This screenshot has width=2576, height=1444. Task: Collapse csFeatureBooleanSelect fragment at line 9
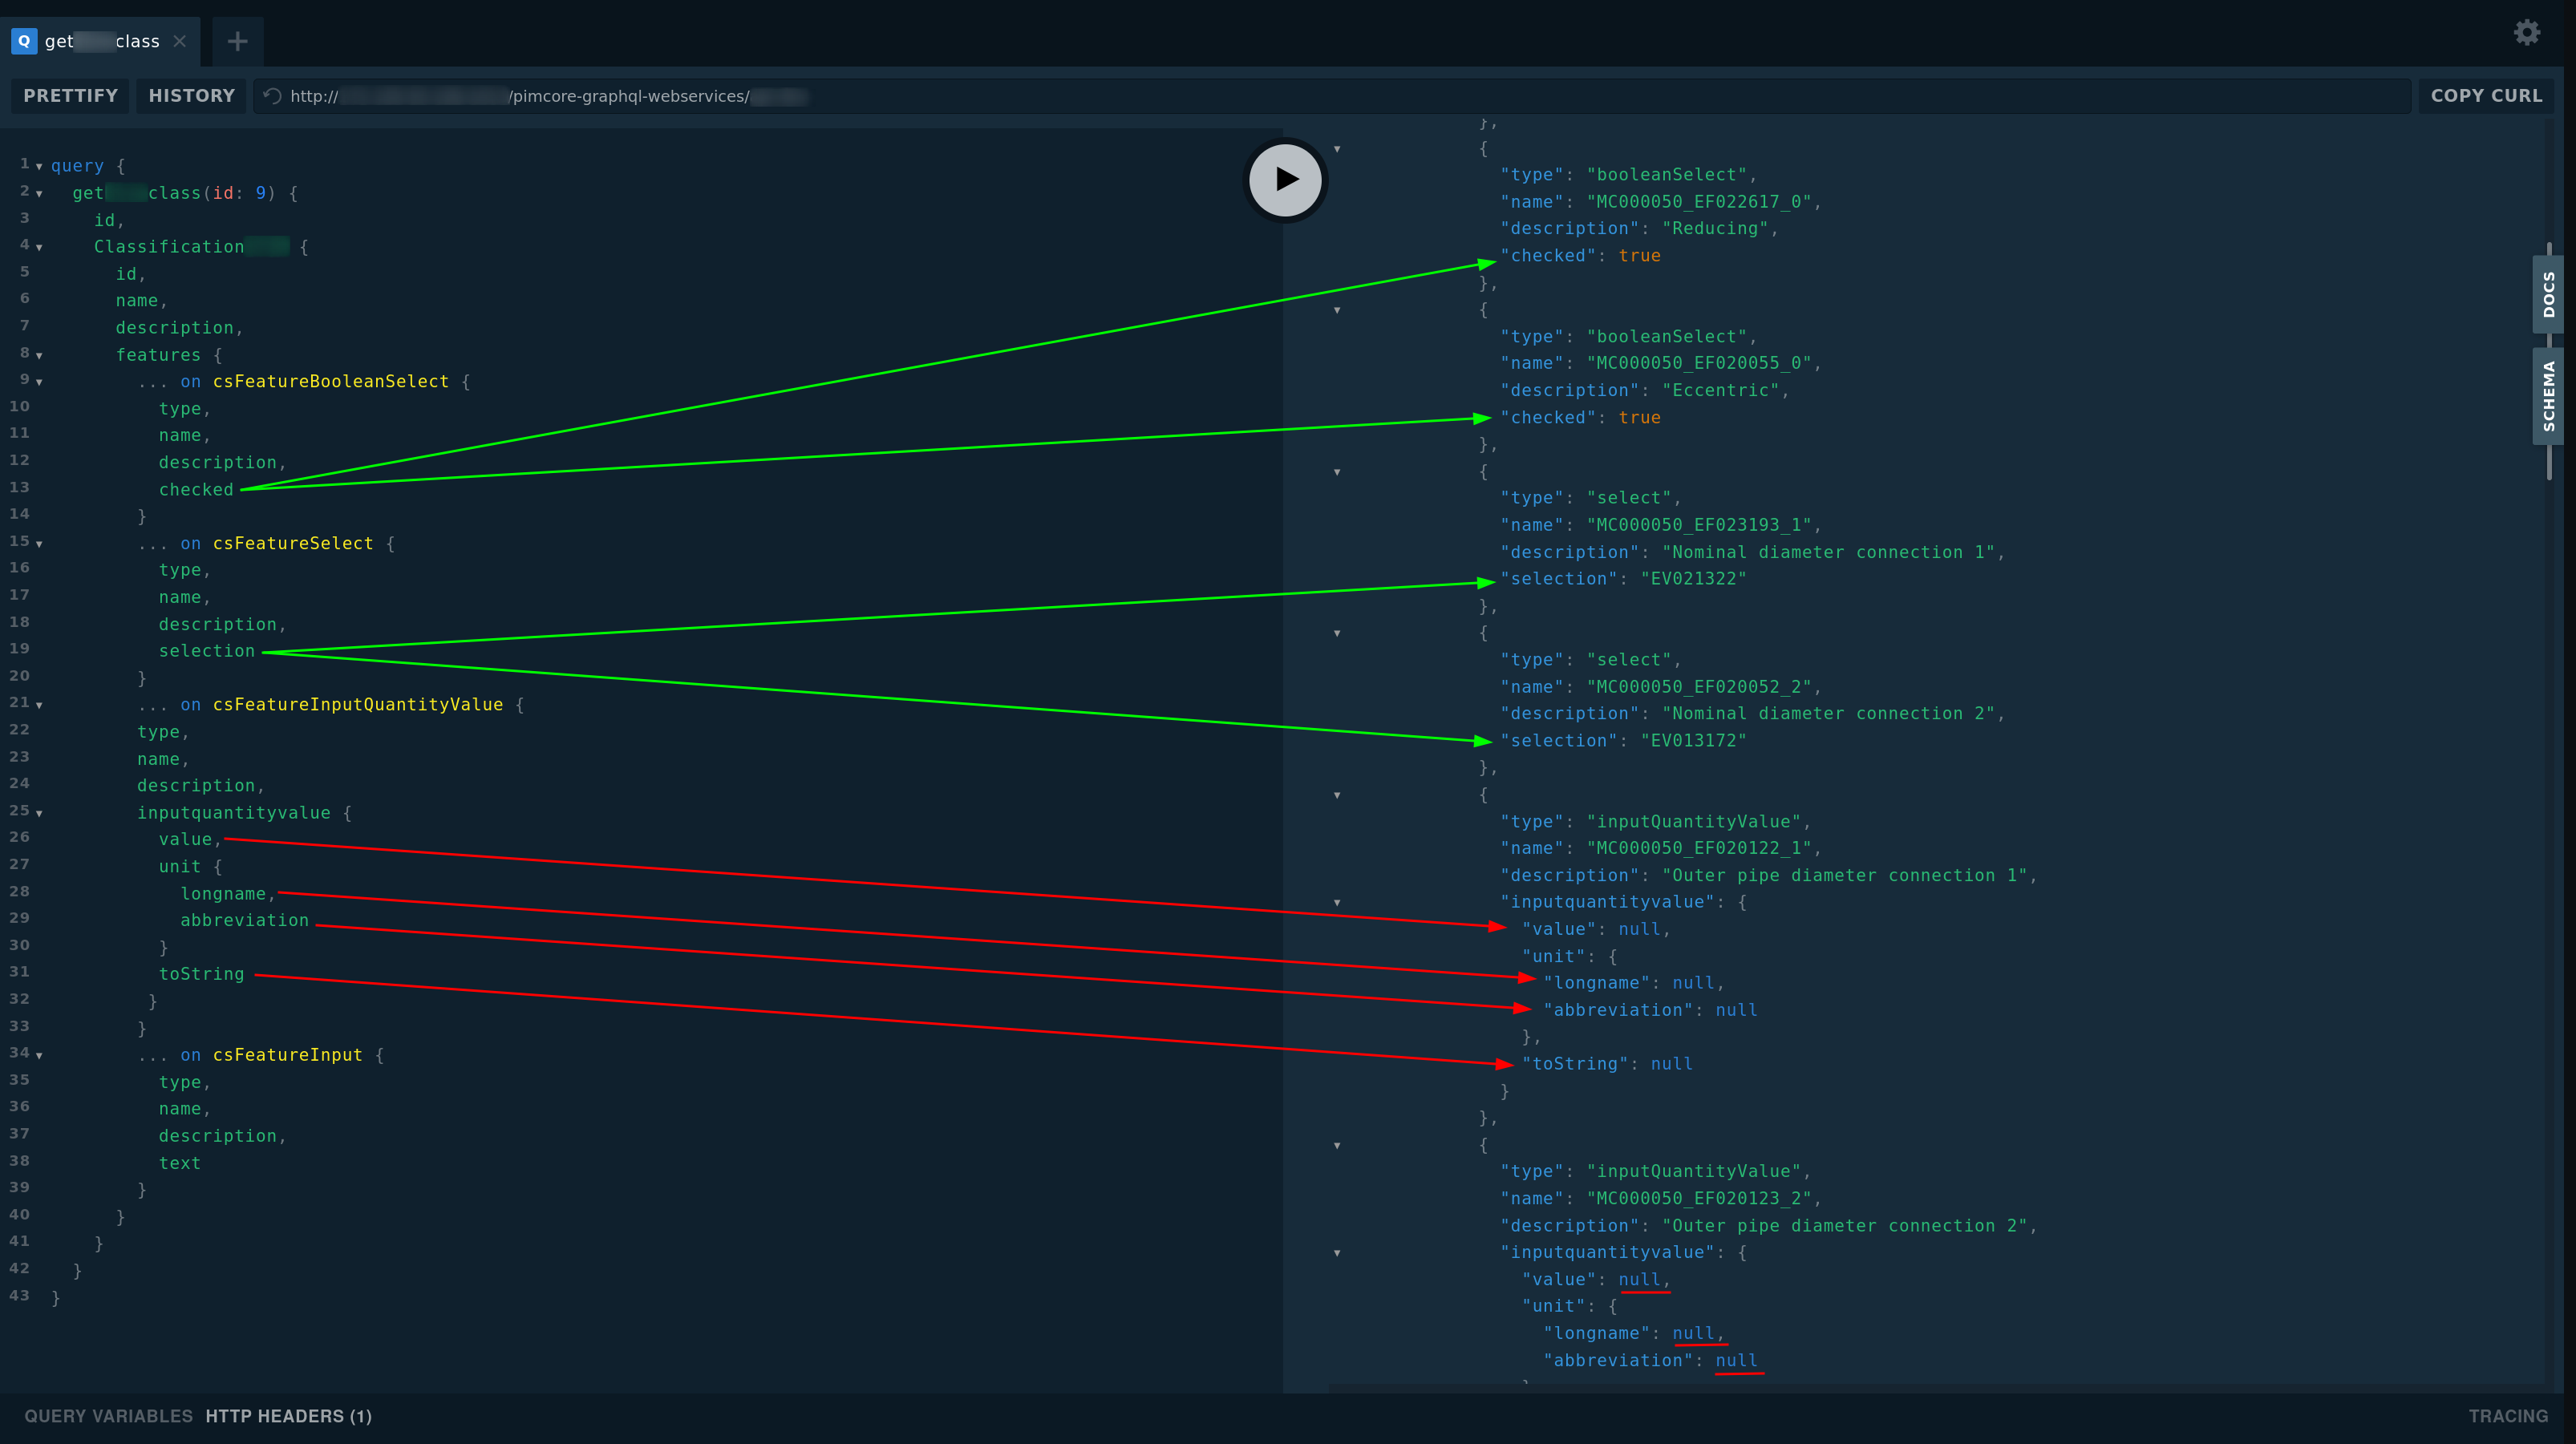coord(40,381)
